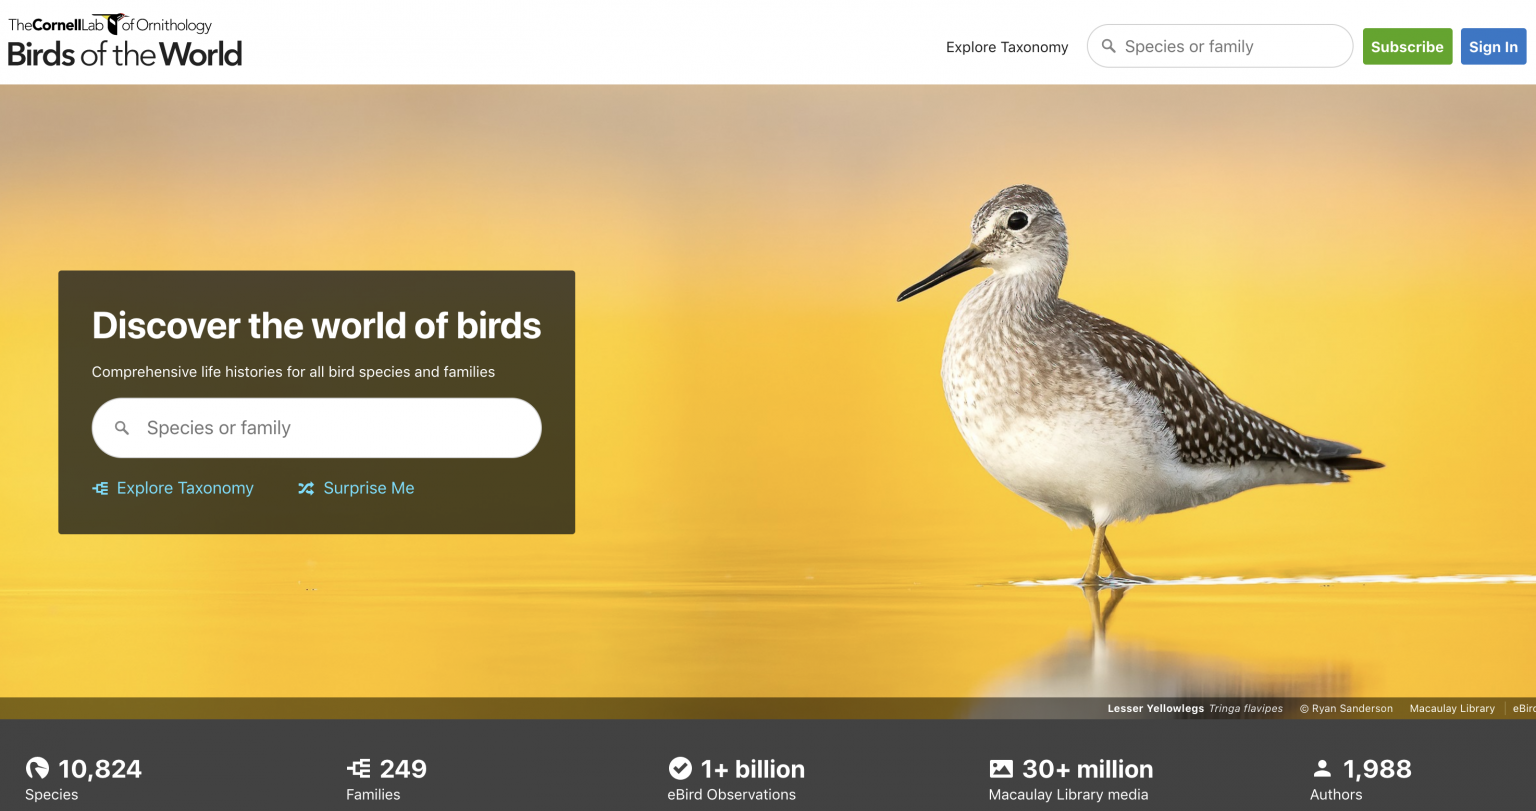Click the Authors person icon
Image resolution: width=1536 pixels, height=811 pixels.
[x=1322, y=768]
